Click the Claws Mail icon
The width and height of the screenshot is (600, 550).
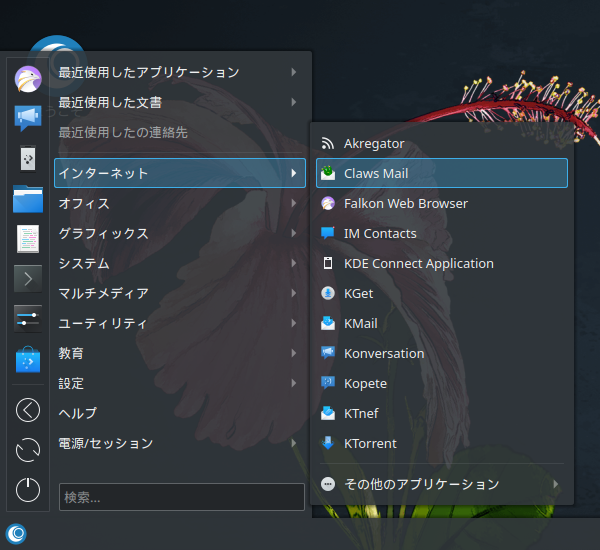[x=328, y=173]
